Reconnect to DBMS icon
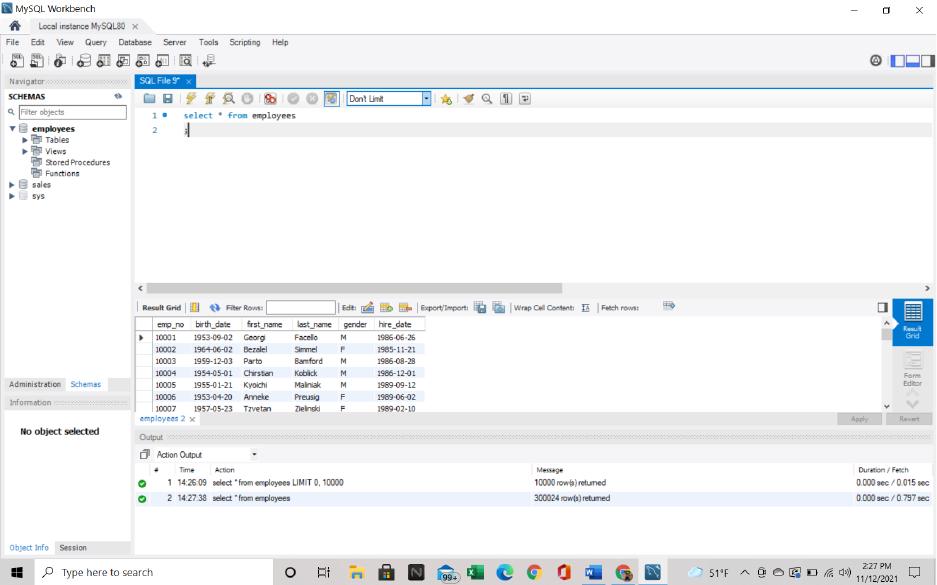Image resolution: width=937 pixels, height=585 pixels. [x=209, y=60]
